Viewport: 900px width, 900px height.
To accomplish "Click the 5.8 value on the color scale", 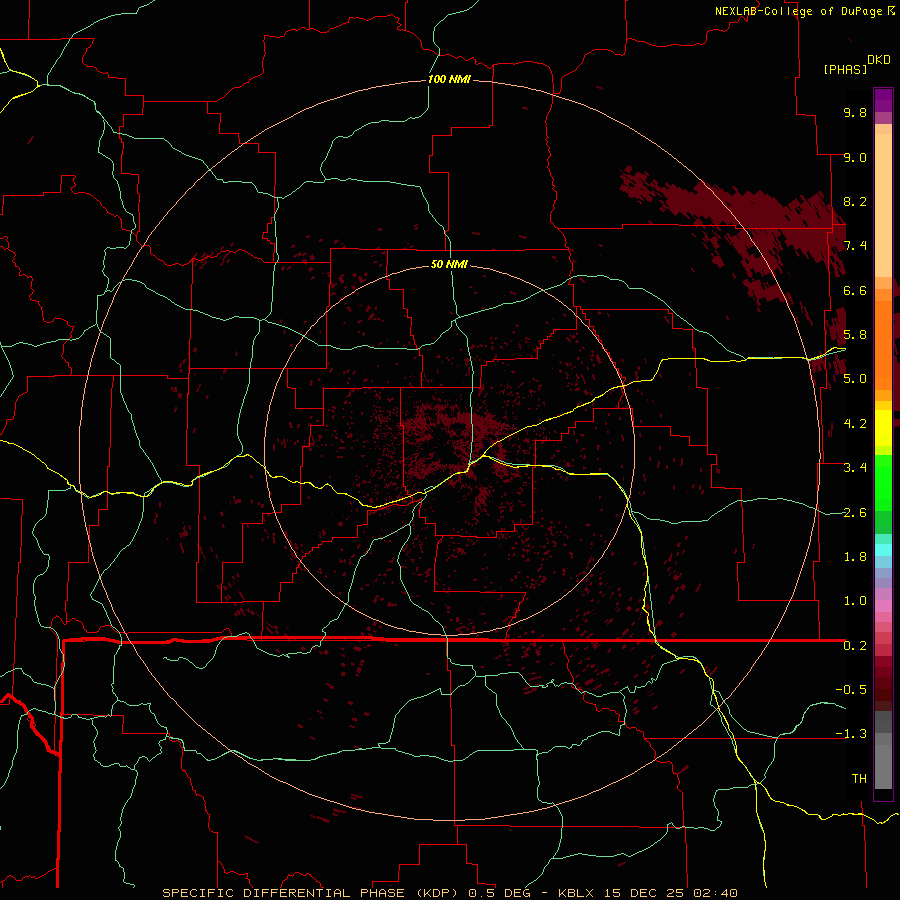I will (x=855, y=335).
